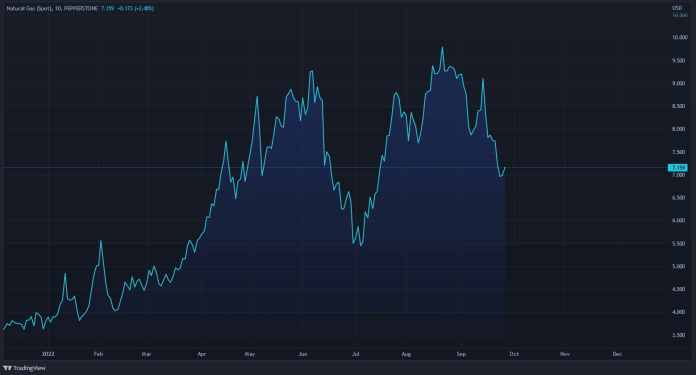696x375 pixels.
Task: Click the highlighted 7.159 price axis tag
Action: pos(678,168)
